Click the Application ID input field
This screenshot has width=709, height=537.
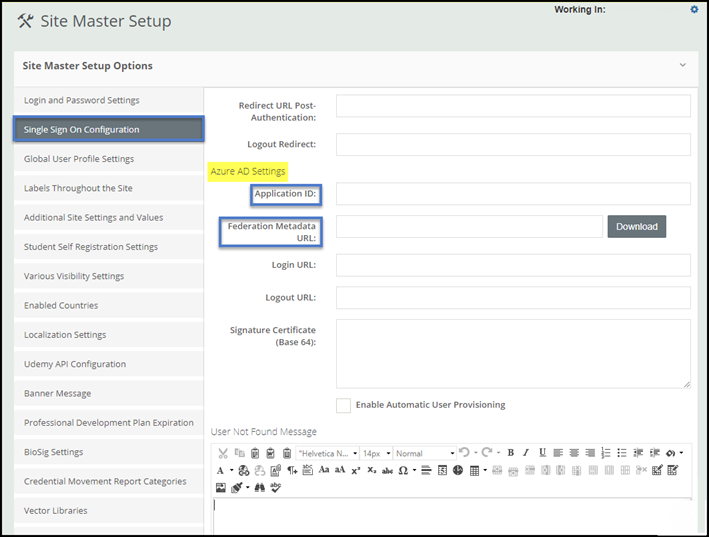point(513,194)
